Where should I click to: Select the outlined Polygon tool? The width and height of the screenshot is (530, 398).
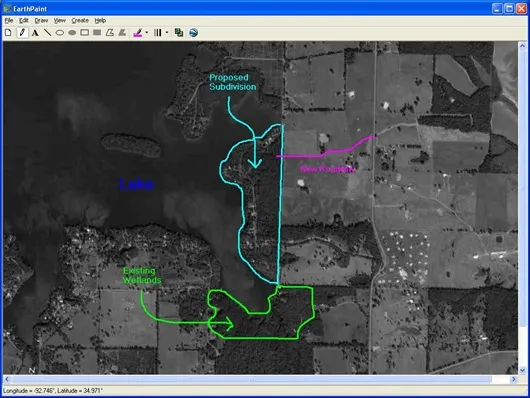110,32
